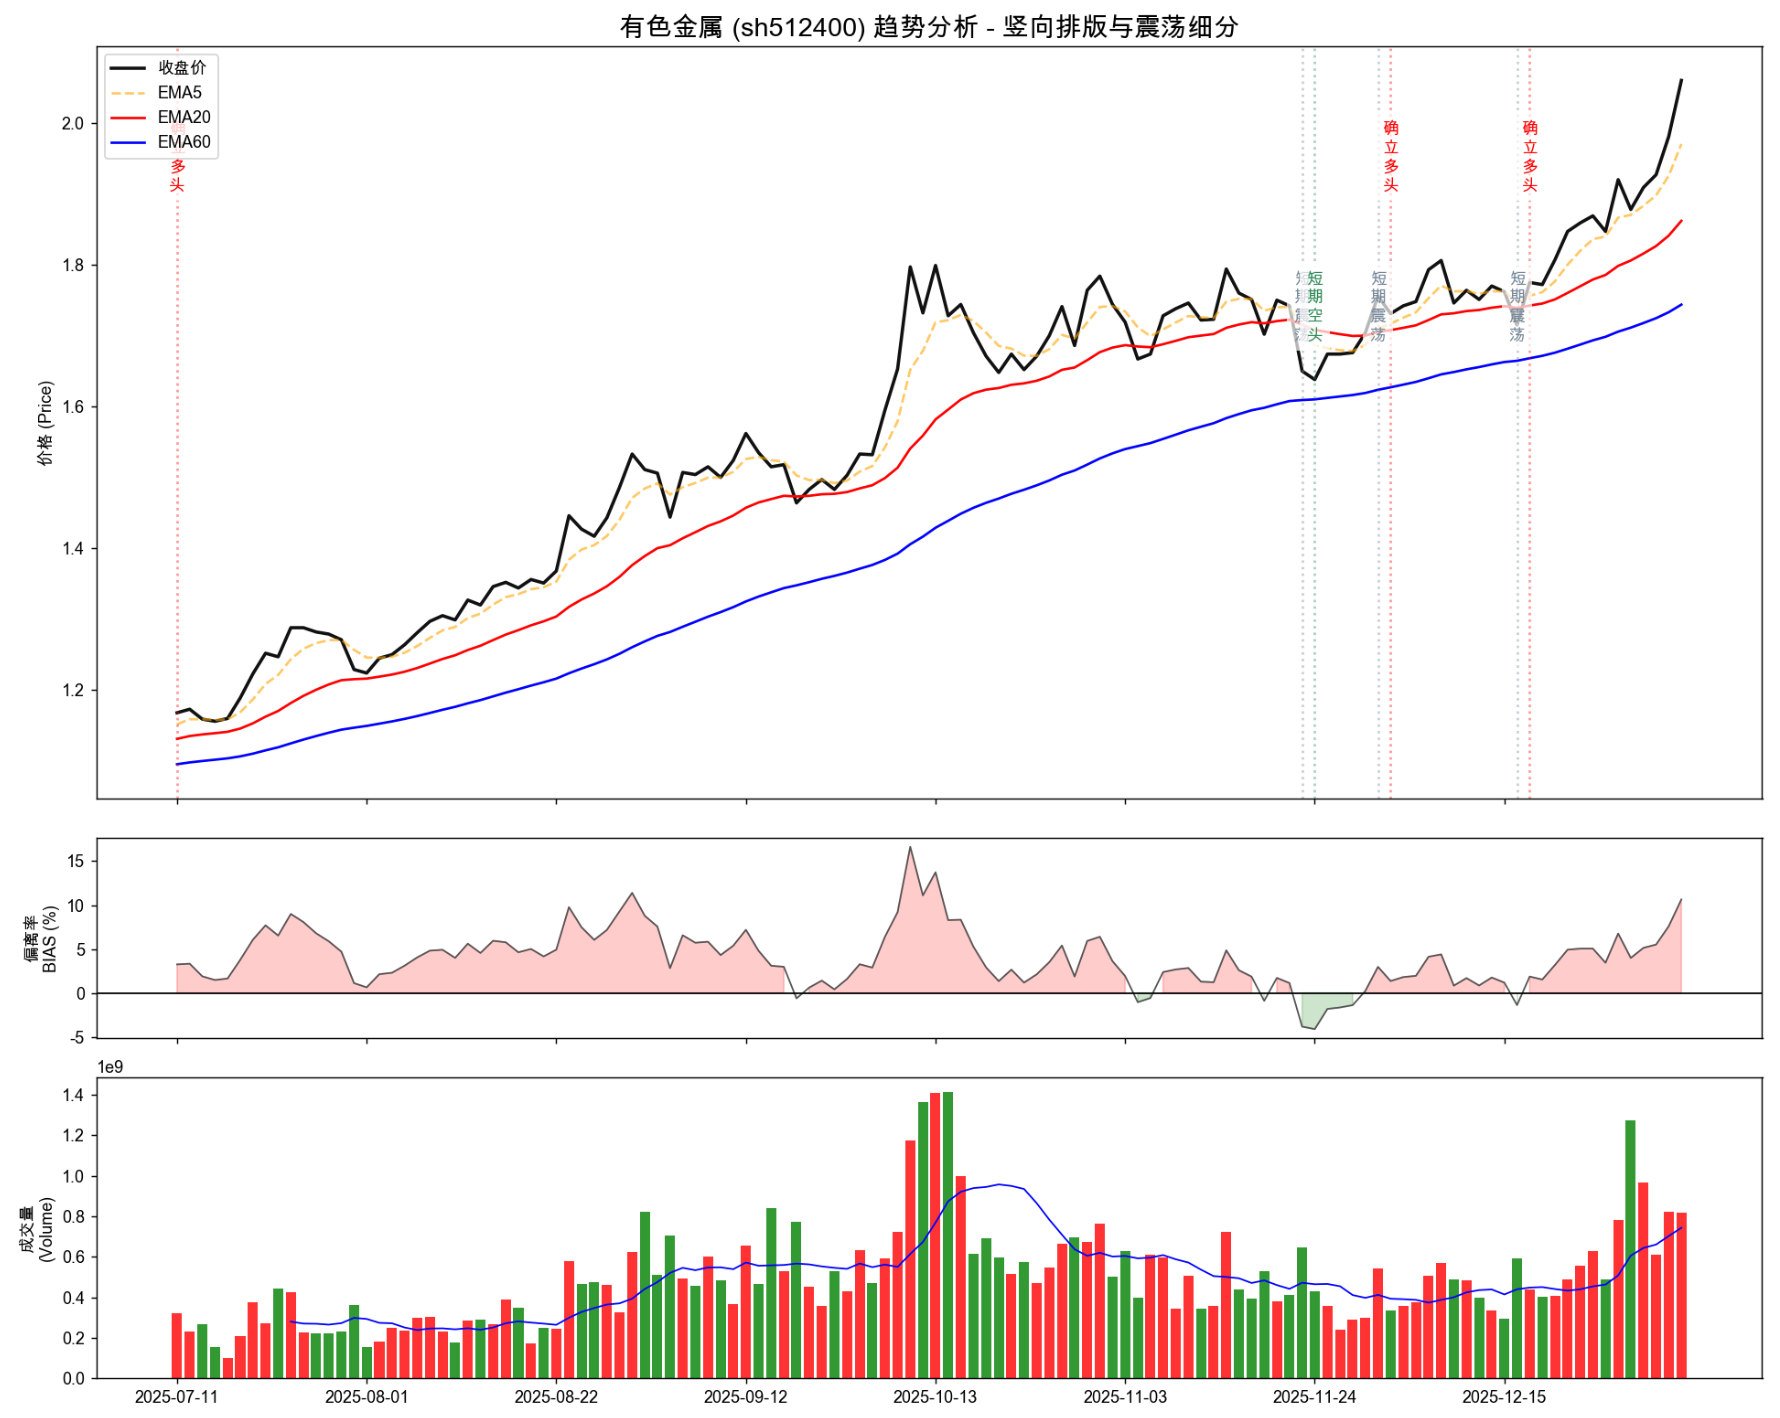The image size is (1780, 1418).
Task: Click the highest peak in BIAS panel
Action: click(x=910, y=849)
